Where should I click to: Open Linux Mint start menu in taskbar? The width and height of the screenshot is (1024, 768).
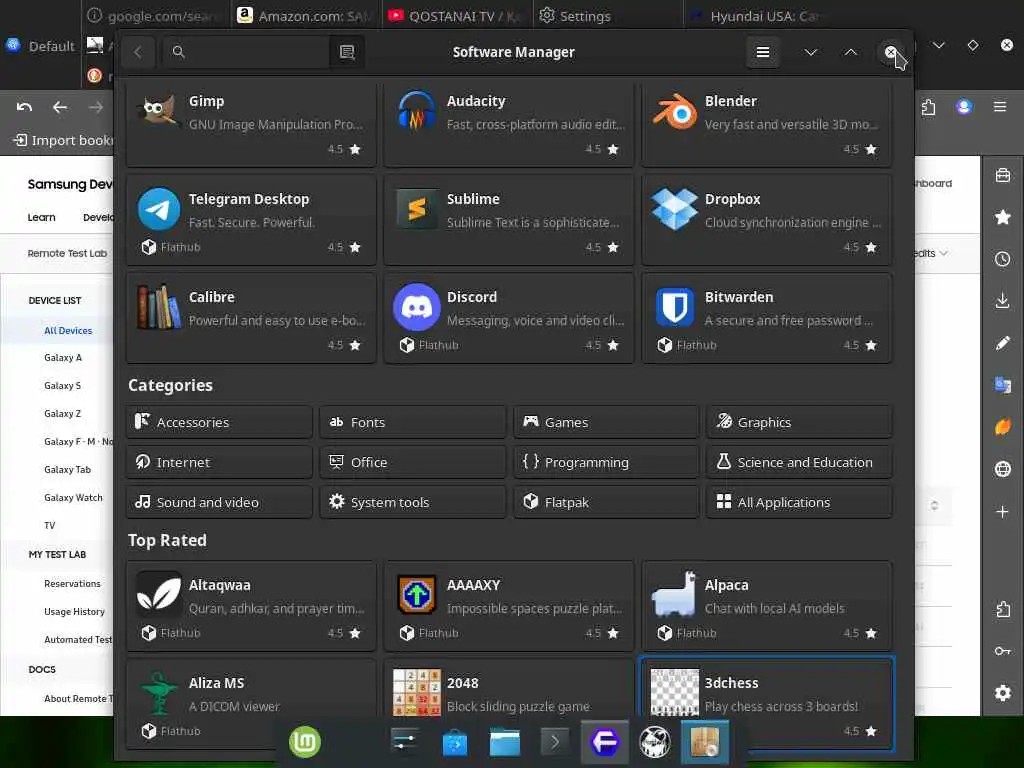pos(305,742)
